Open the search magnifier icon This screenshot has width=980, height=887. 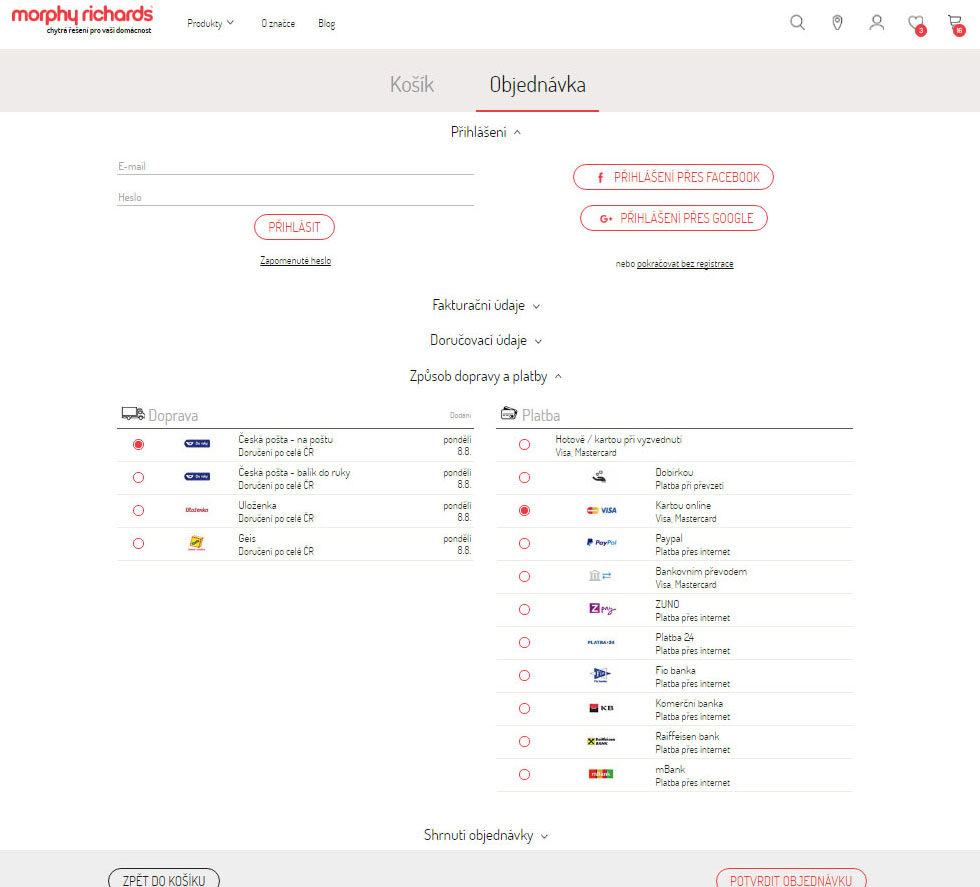(x=797, y=23)
